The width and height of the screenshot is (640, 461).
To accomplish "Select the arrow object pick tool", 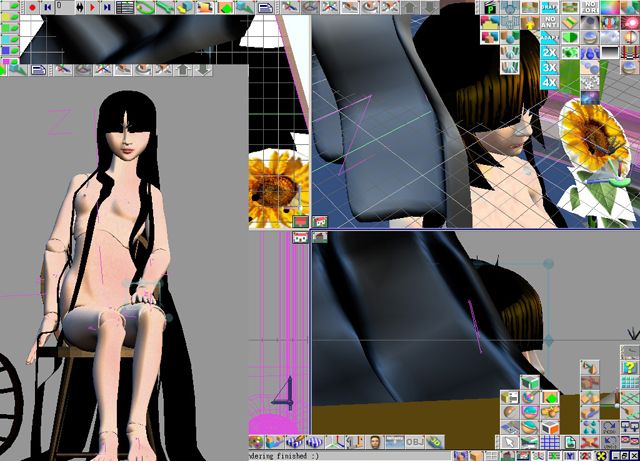I will click(510, 442).
